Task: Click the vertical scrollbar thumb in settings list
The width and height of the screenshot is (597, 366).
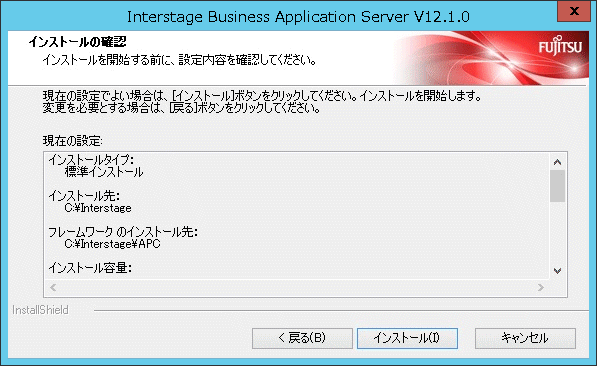Action: [x=557, y=186]
